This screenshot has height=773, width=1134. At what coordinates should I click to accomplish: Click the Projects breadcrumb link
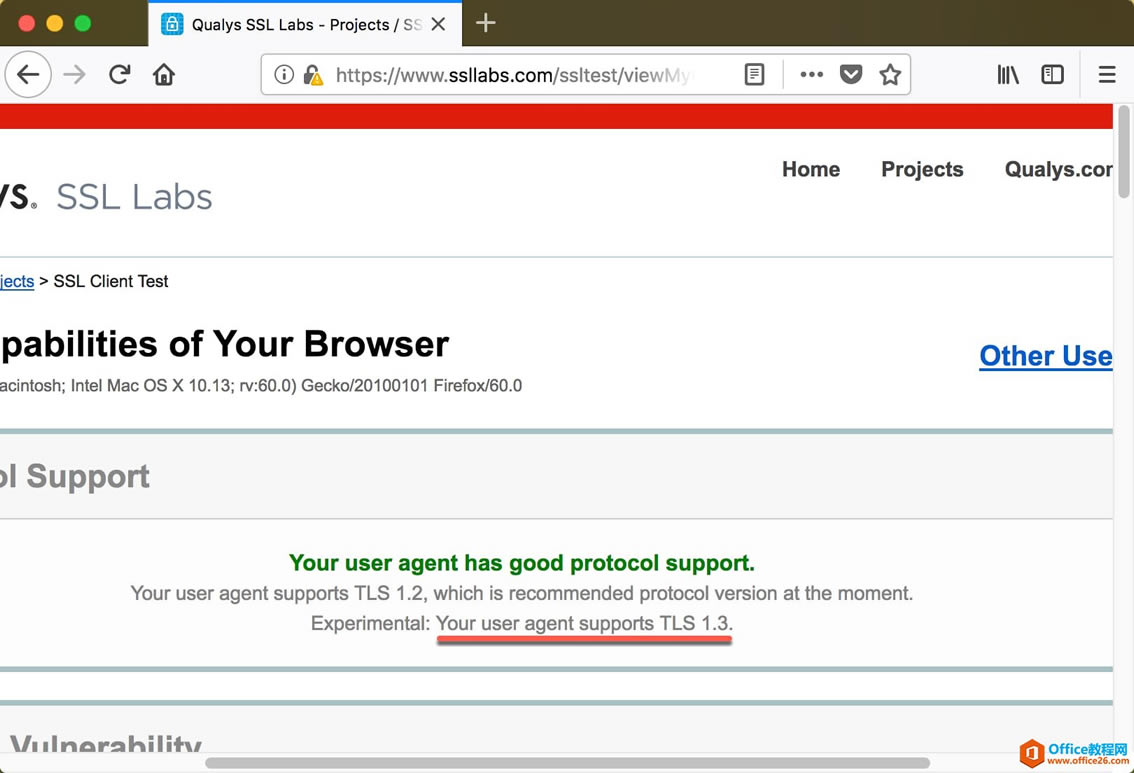[x=17, y=281]
